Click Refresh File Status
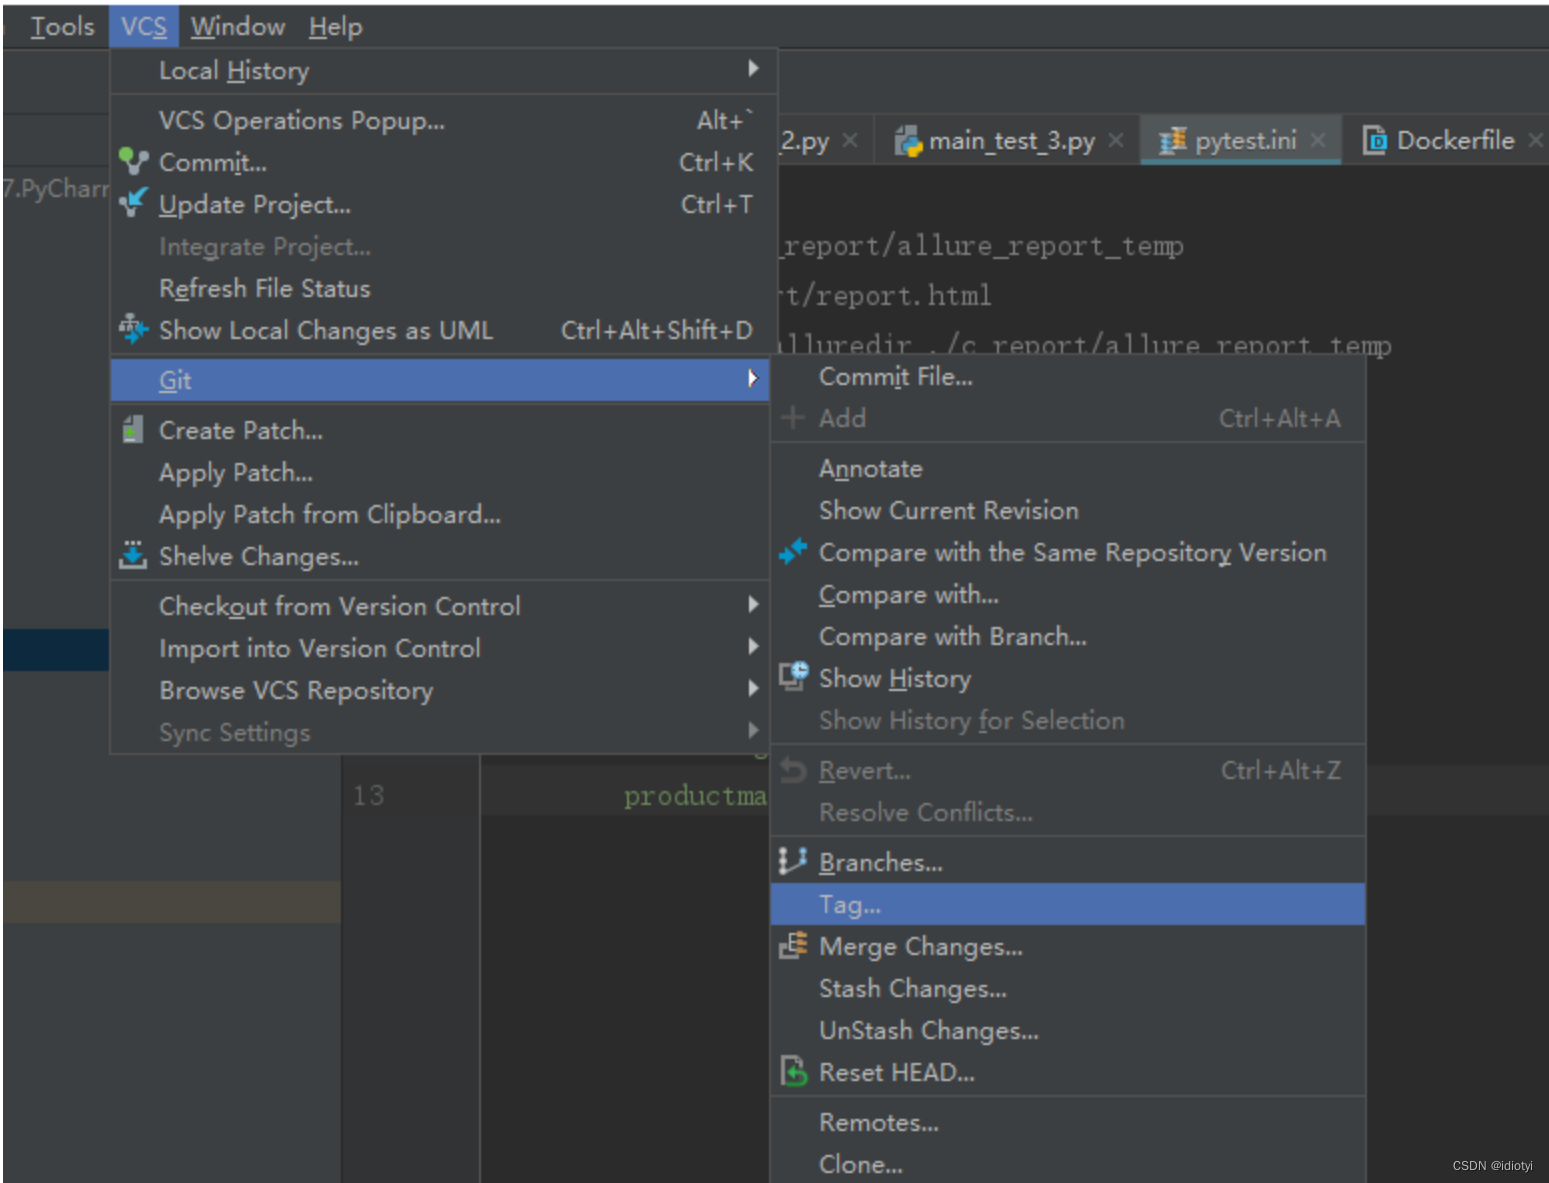The image size is (1549, 1183). [439, 288]
